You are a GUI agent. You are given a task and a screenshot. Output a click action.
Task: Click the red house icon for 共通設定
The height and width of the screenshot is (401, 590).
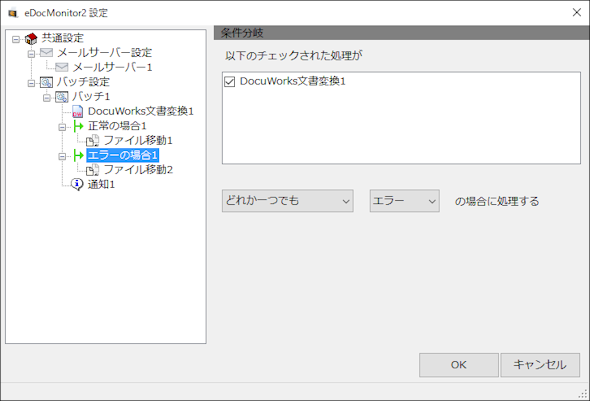31,38
